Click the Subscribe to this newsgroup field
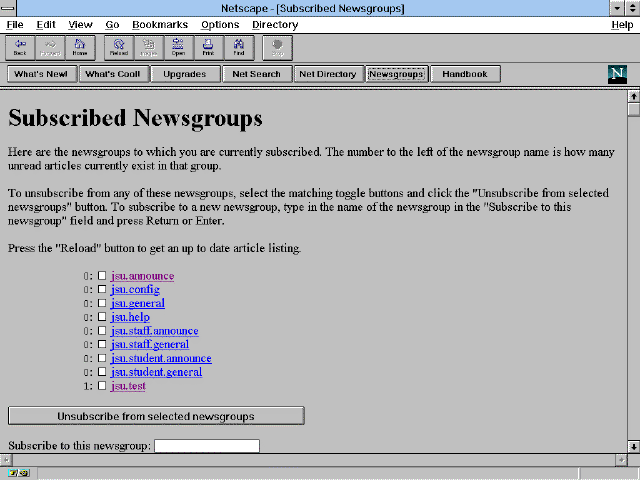Screen dimensions: 640x480 (207, 446)
